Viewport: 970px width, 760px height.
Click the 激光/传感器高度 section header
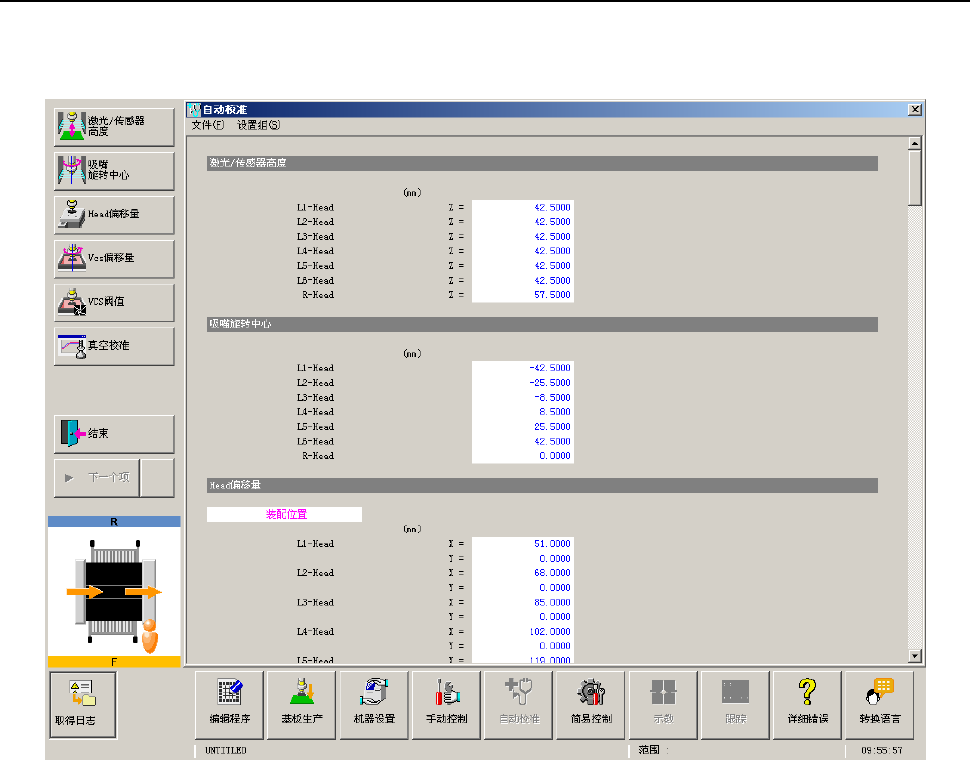[542, 163]
